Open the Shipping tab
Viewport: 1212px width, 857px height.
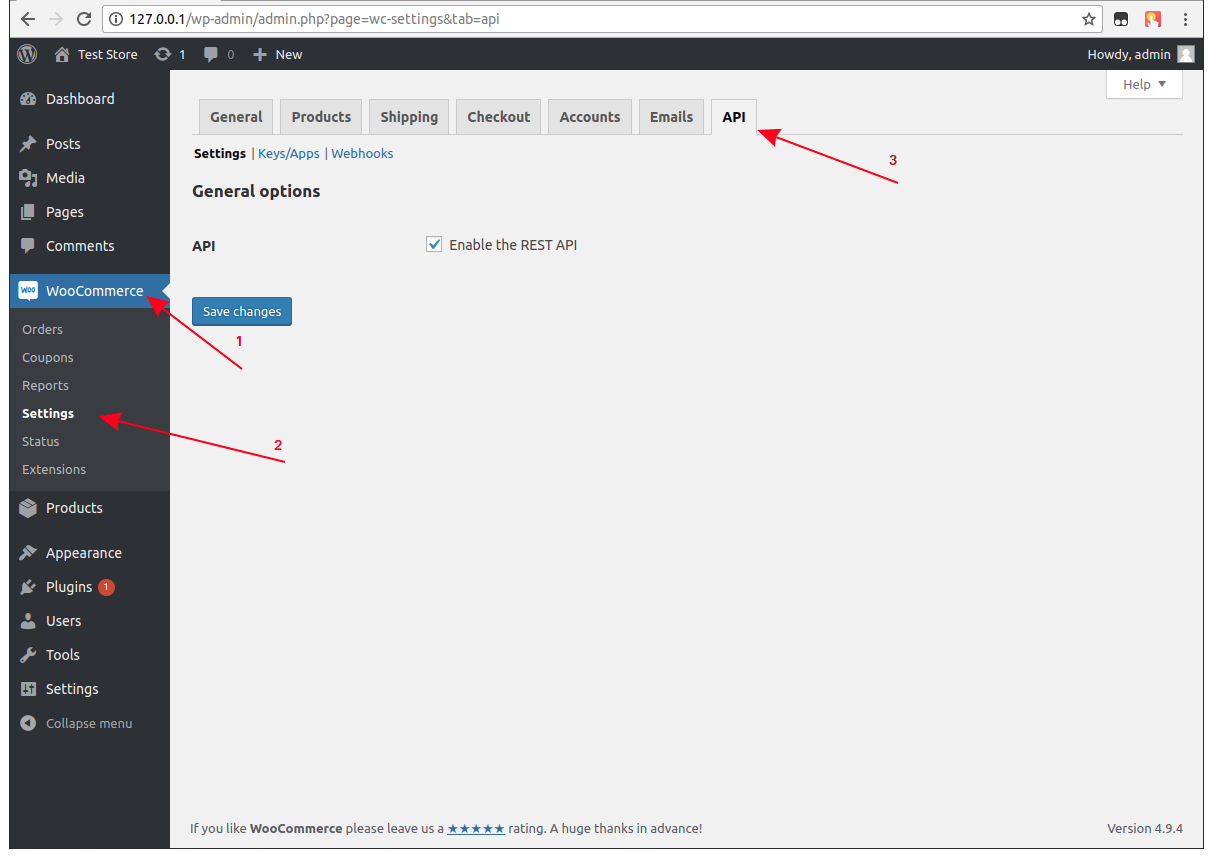(409, 117)
